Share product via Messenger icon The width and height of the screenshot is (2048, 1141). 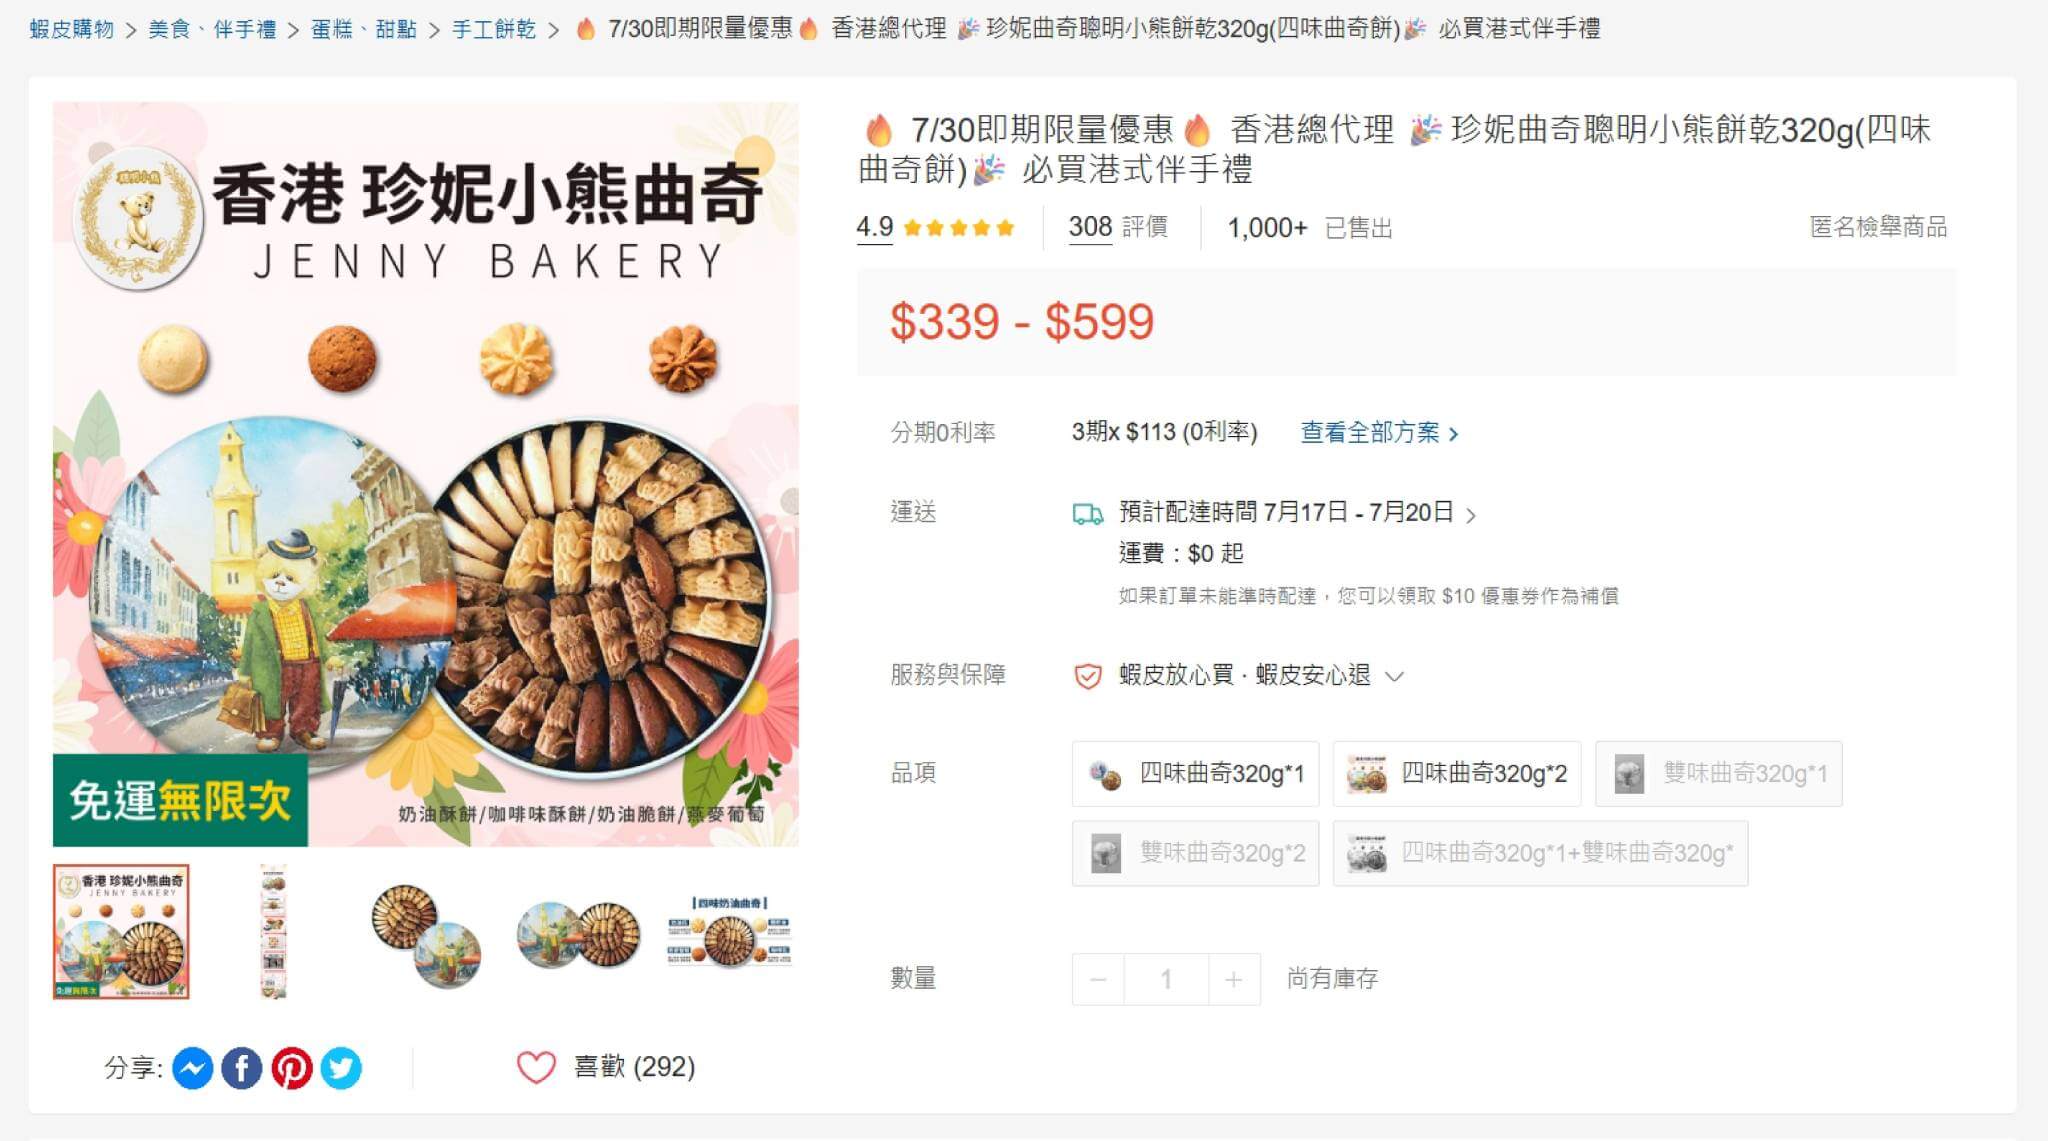point(192,1068)
